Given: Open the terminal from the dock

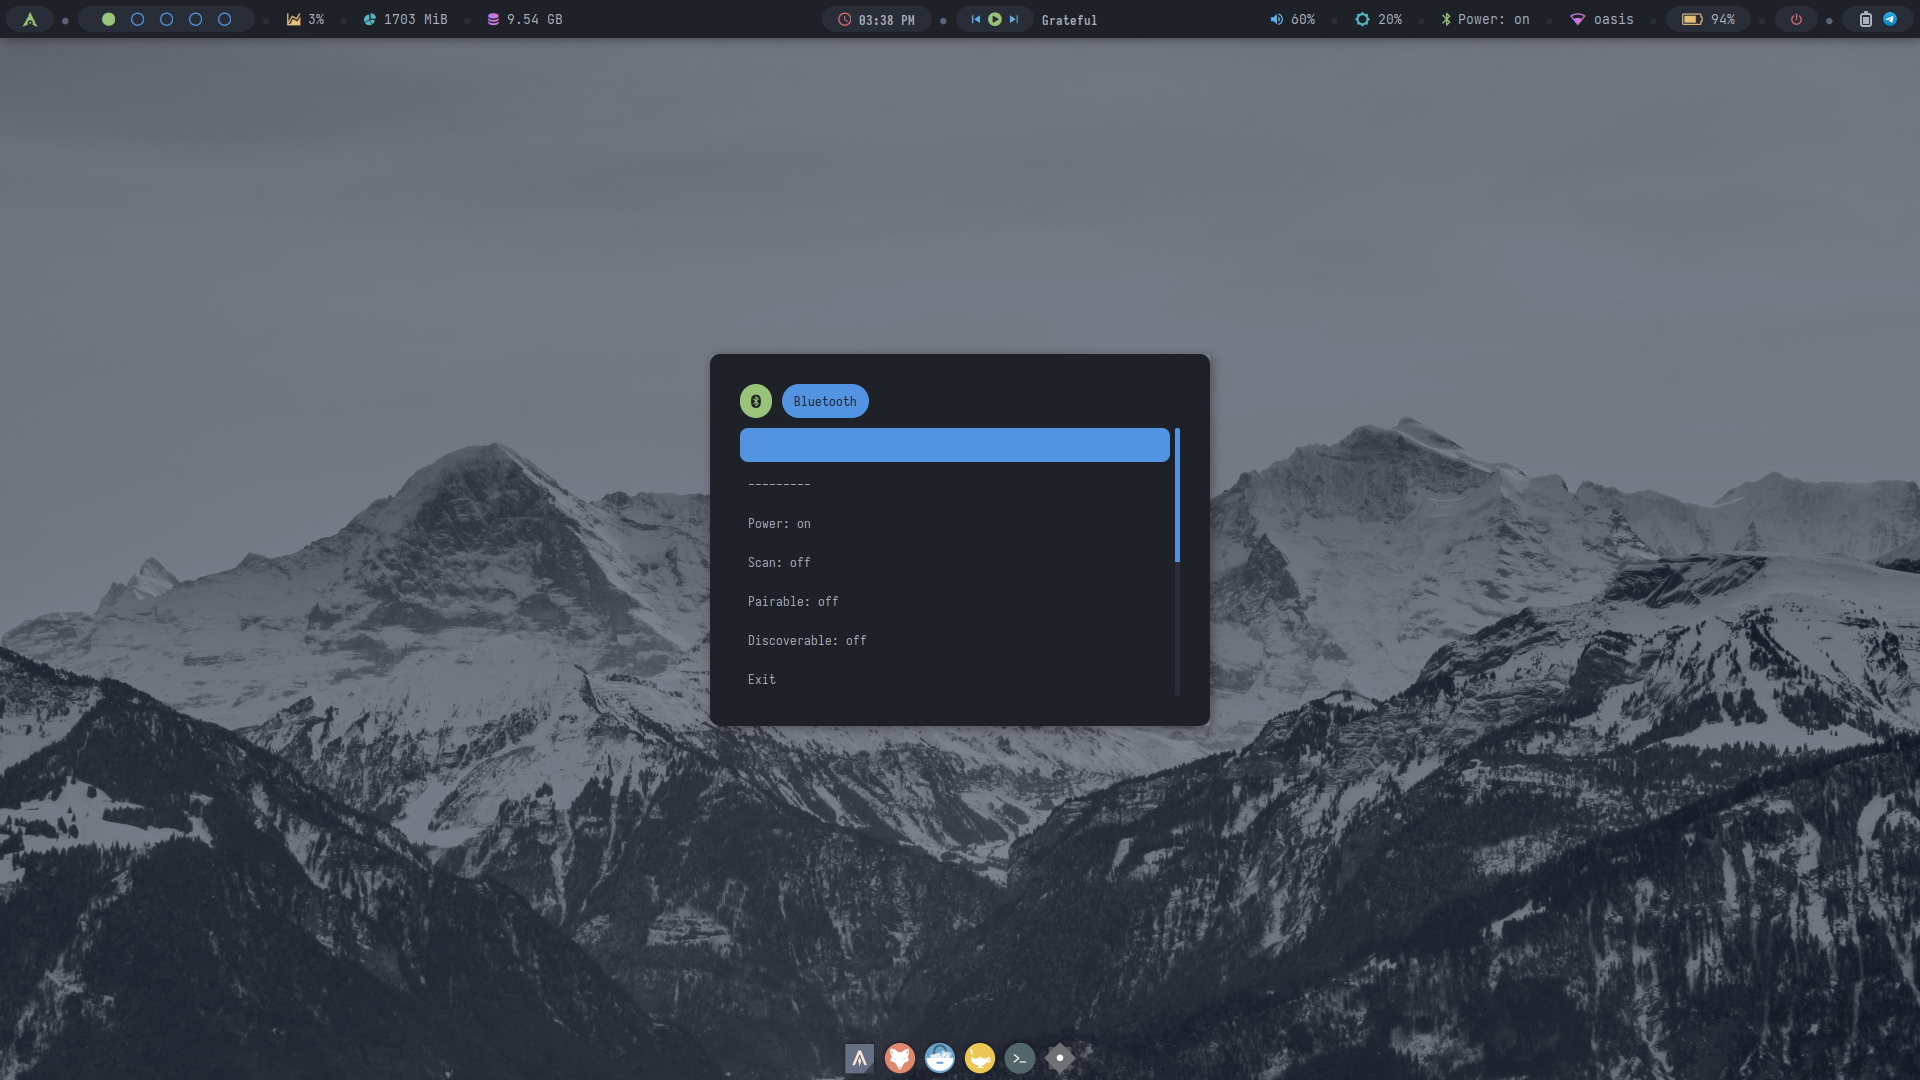Looking at the screenshot, I should pos(1019,1058).
